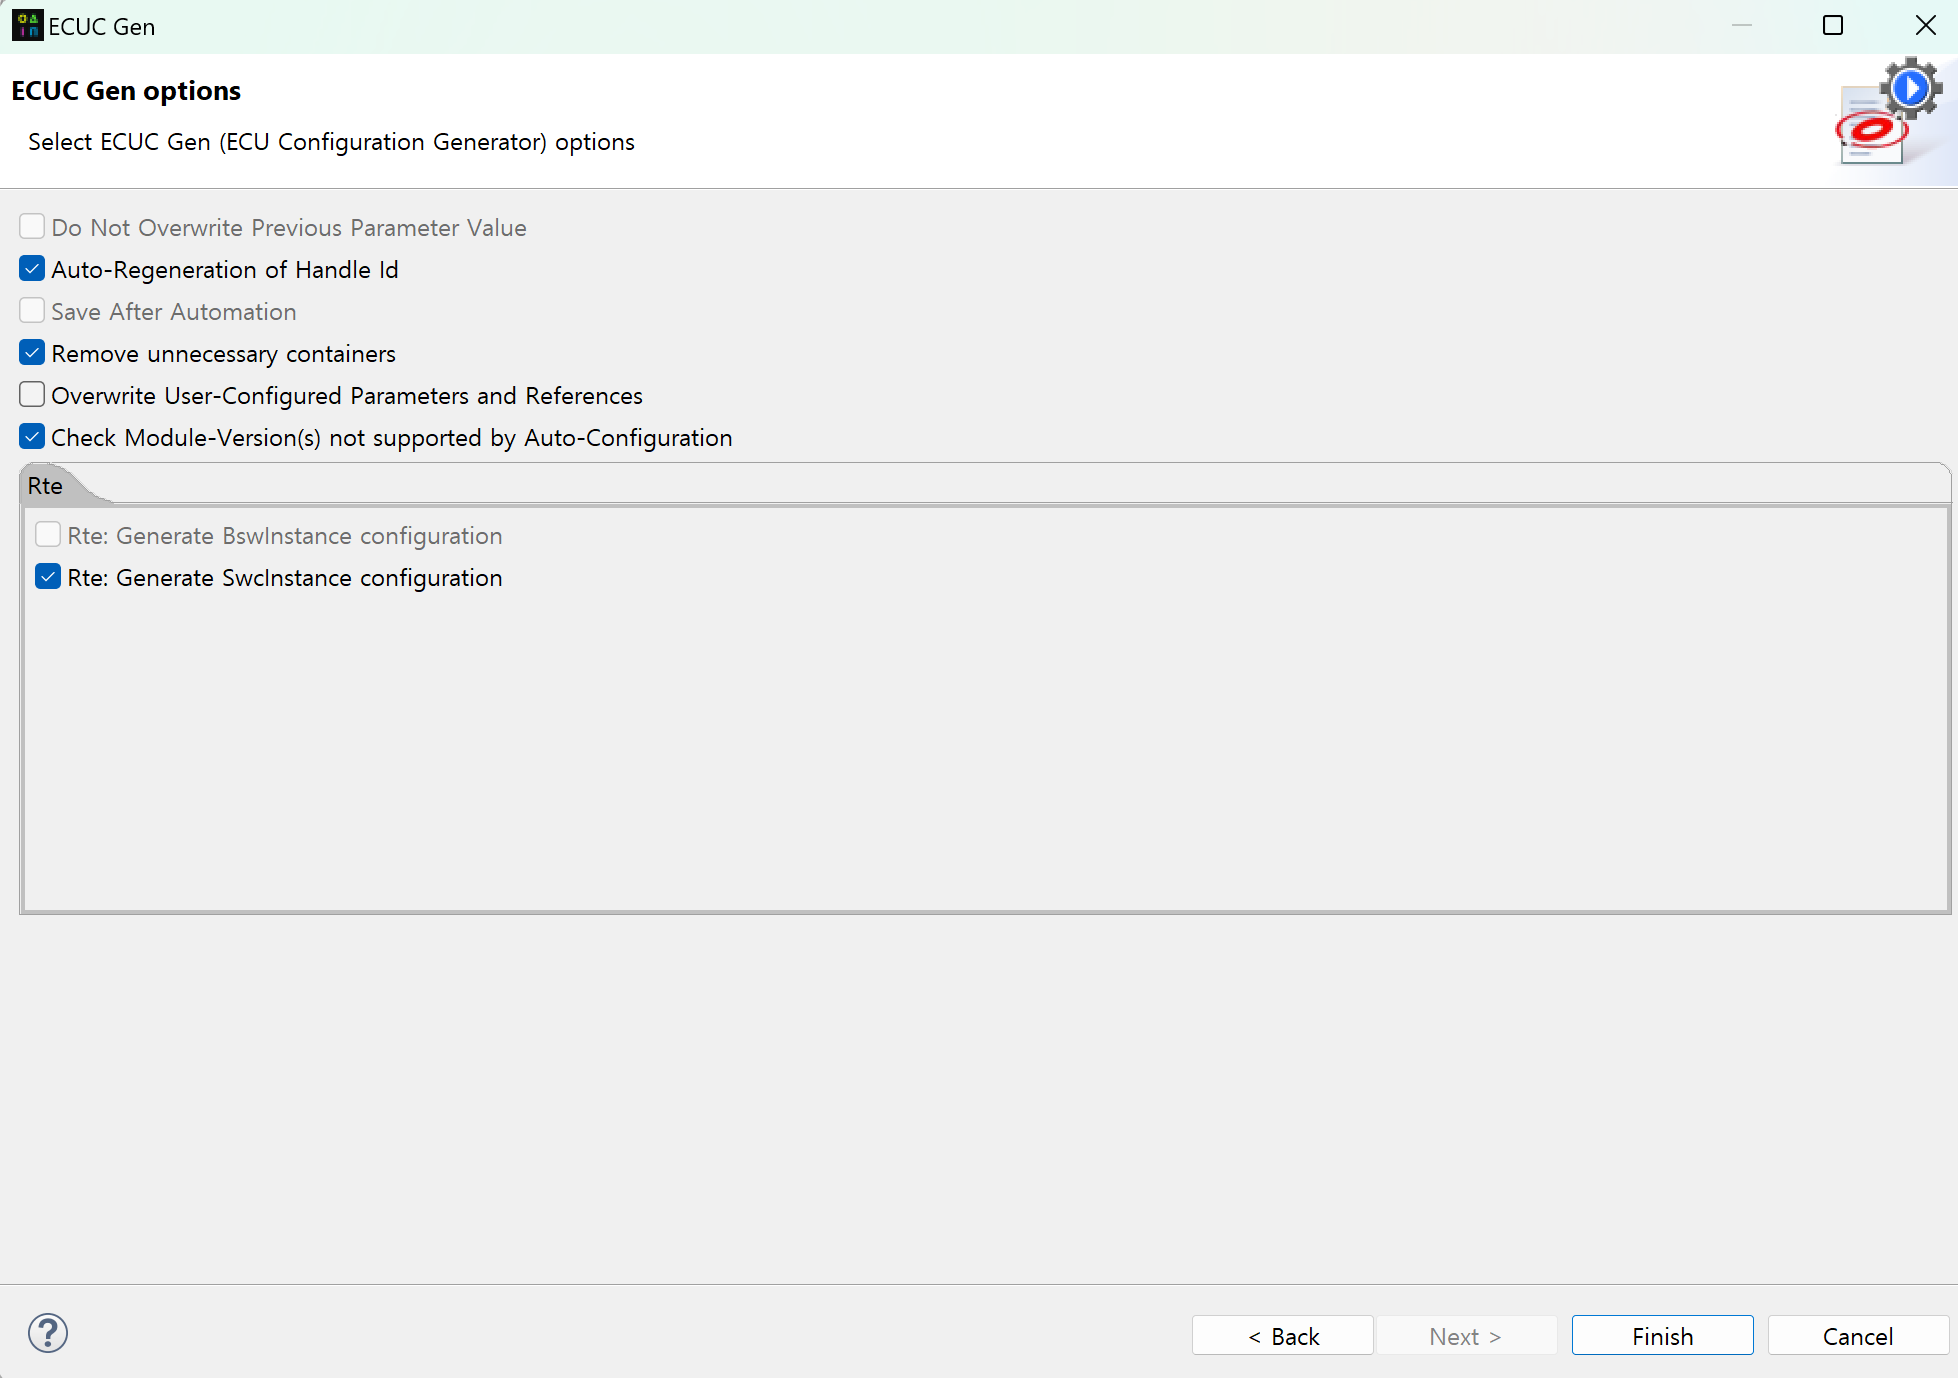Click Finish to complete the wizard
The width and height of the screenshot is (1958, 1378).
click(x=1662, y=1336)
